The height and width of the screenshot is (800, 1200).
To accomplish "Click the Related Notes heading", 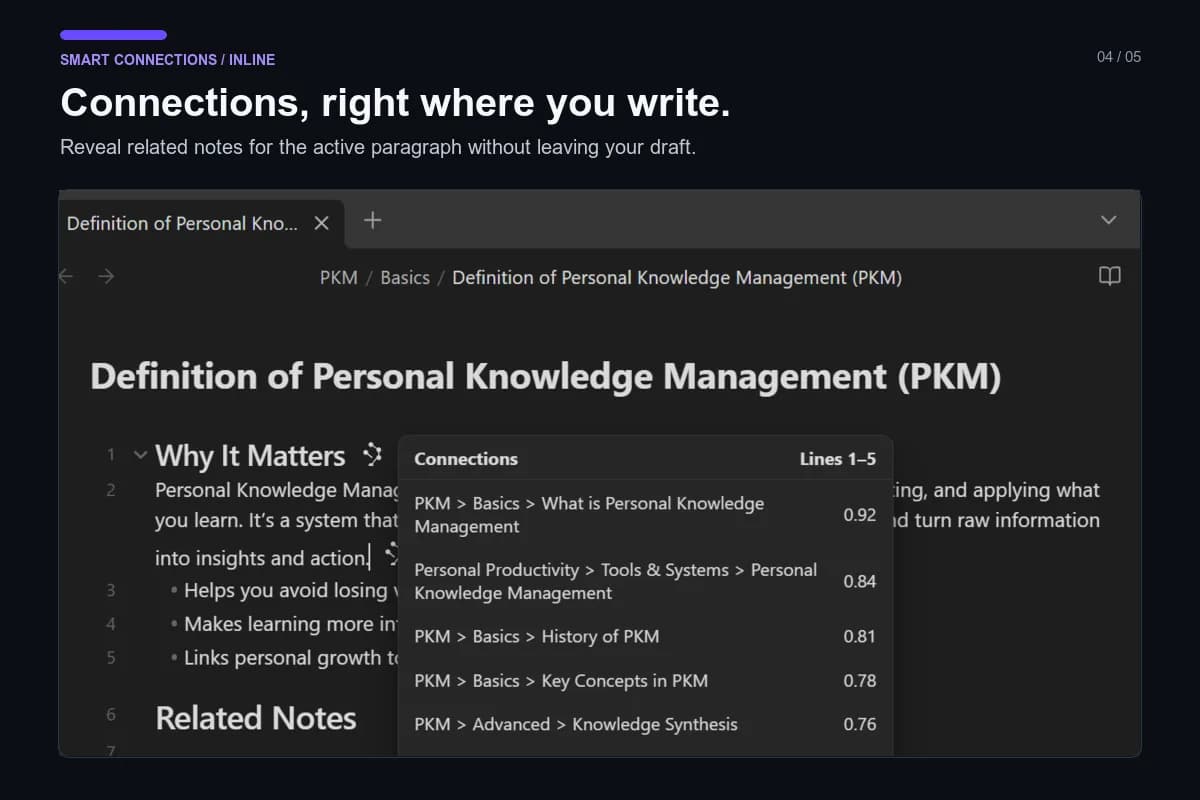I will pos(256,718).
